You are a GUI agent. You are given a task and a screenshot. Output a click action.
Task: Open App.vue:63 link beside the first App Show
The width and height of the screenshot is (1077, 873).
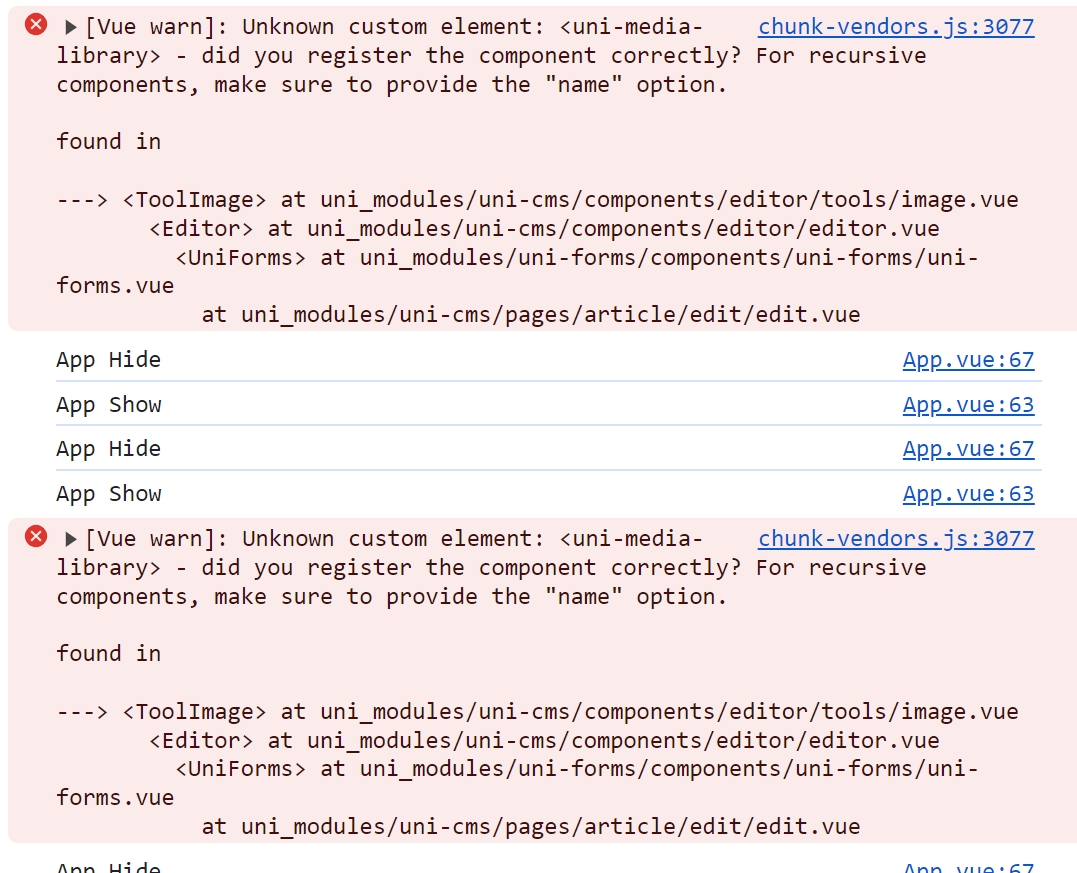pyautogui.click(x=968, y=405)
